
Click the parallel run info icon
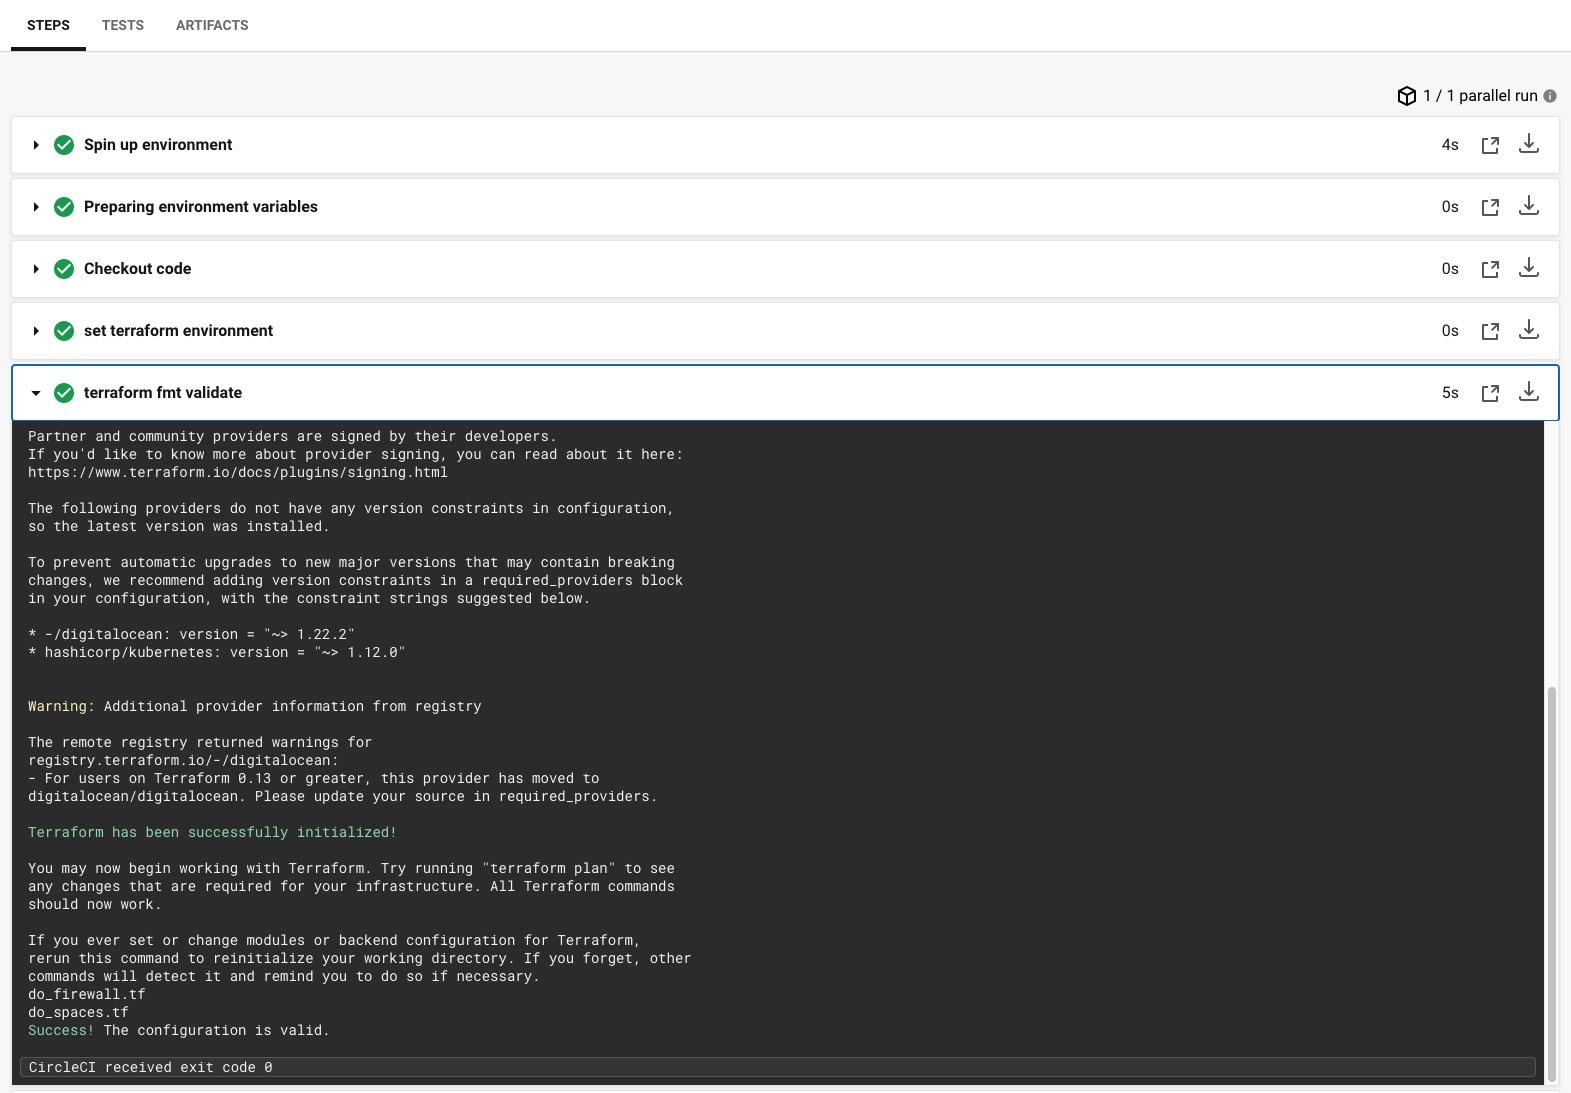pos(1550,96)
